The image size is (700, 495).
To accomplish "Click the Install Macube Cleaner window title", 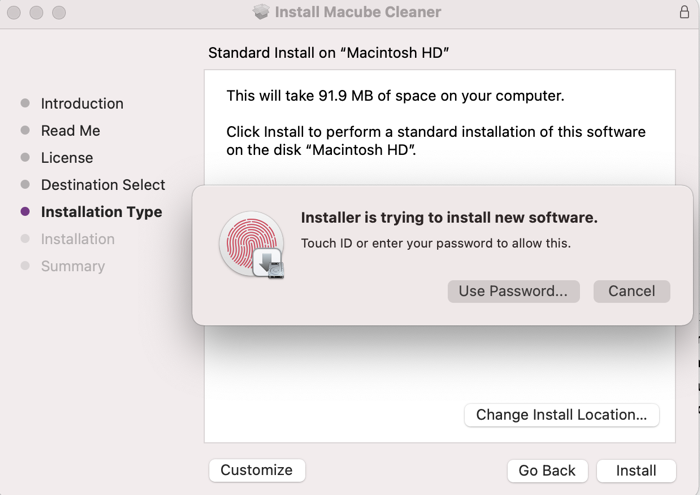I will pos(358,12).
